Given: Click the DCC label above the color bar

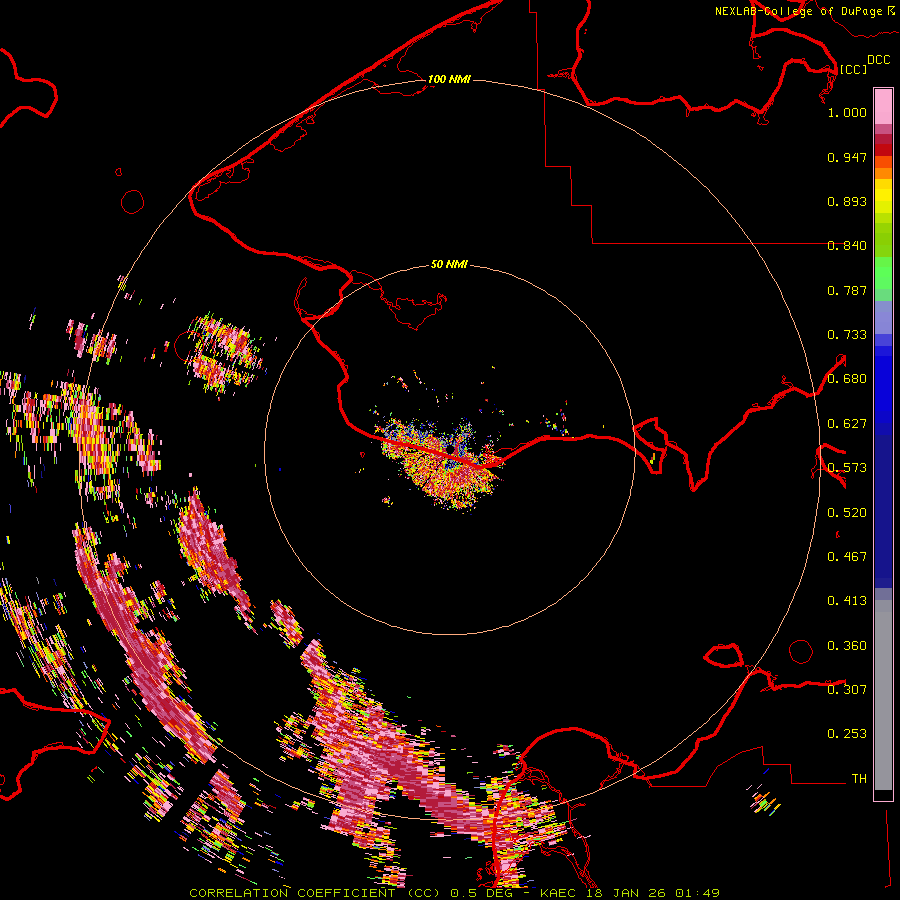Looking at the screenshot, I should click(878, 60).
